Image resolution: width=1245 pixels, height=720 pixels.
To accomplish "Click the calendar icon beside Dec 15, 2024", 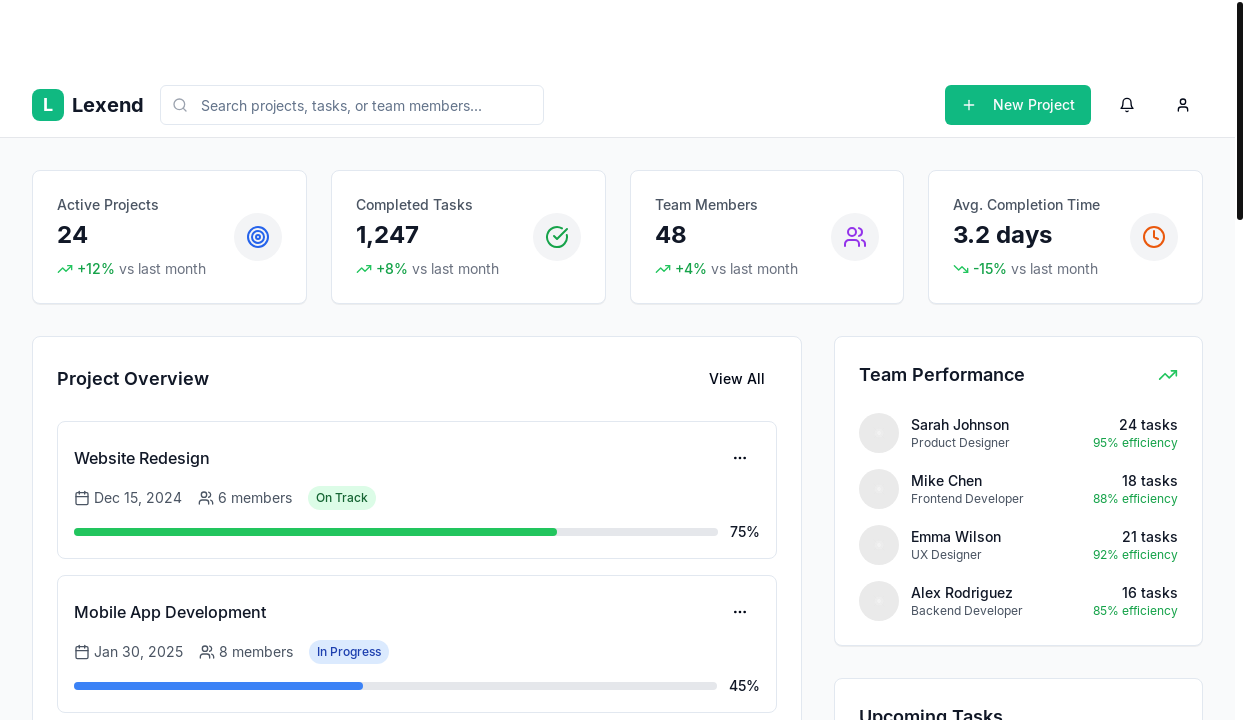I will click(x=82, y=498).
